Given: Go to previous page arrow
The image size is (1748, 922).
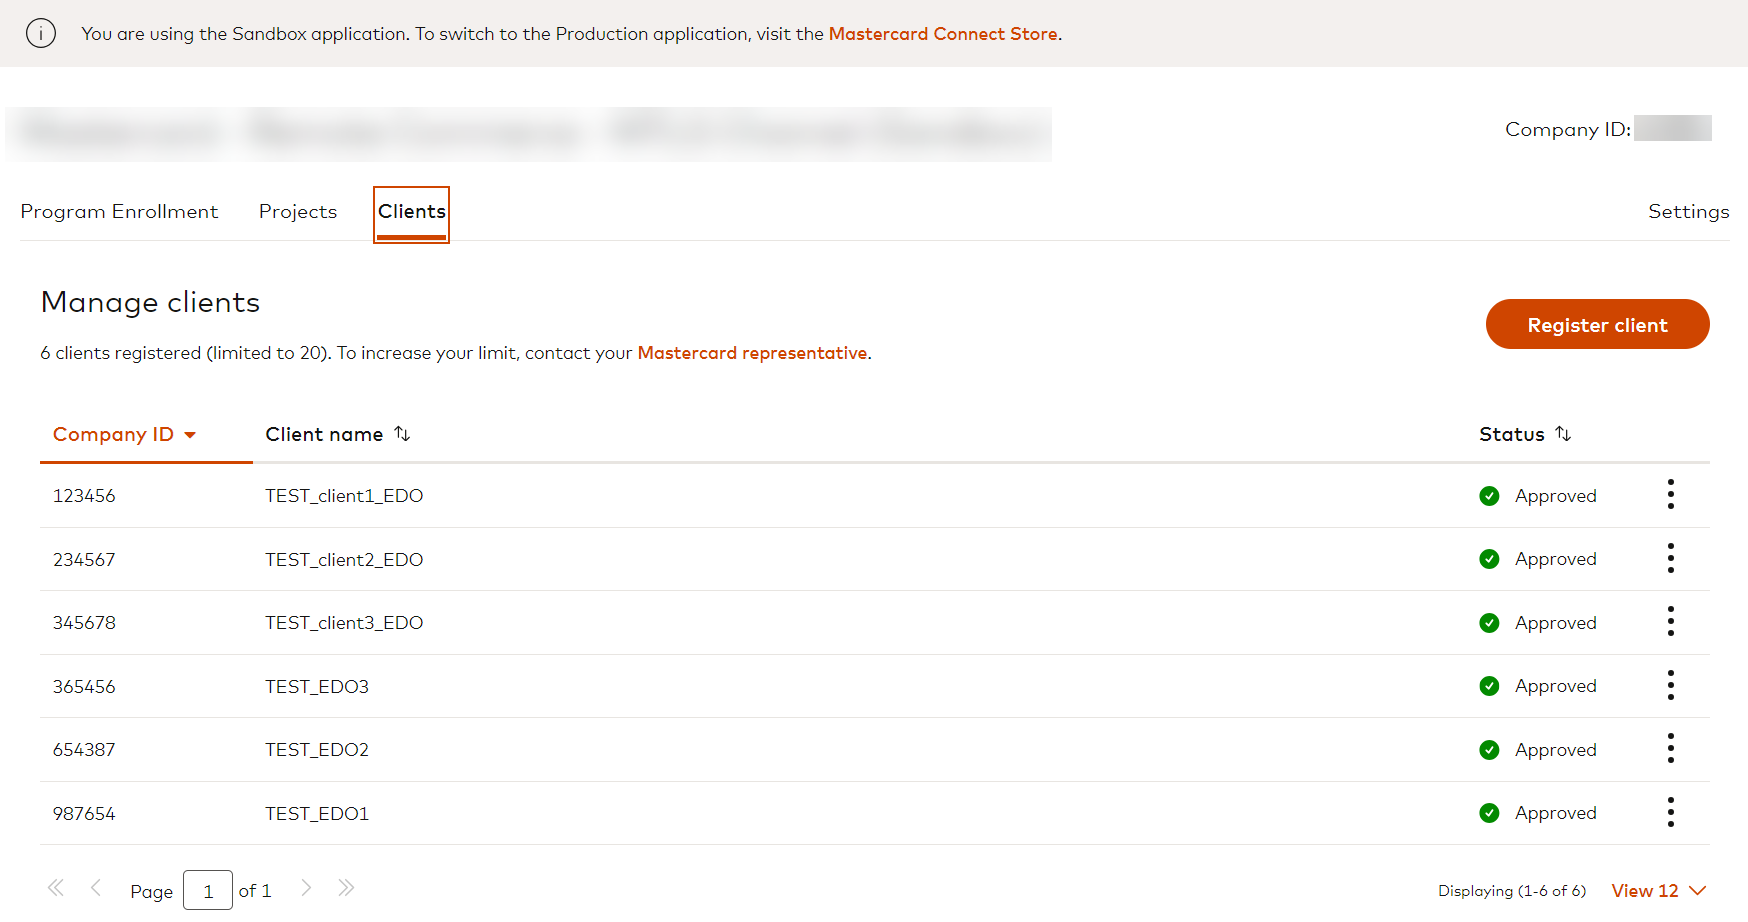Looking at the screenshot, I should pyautogui.click(x=96, y=888).
